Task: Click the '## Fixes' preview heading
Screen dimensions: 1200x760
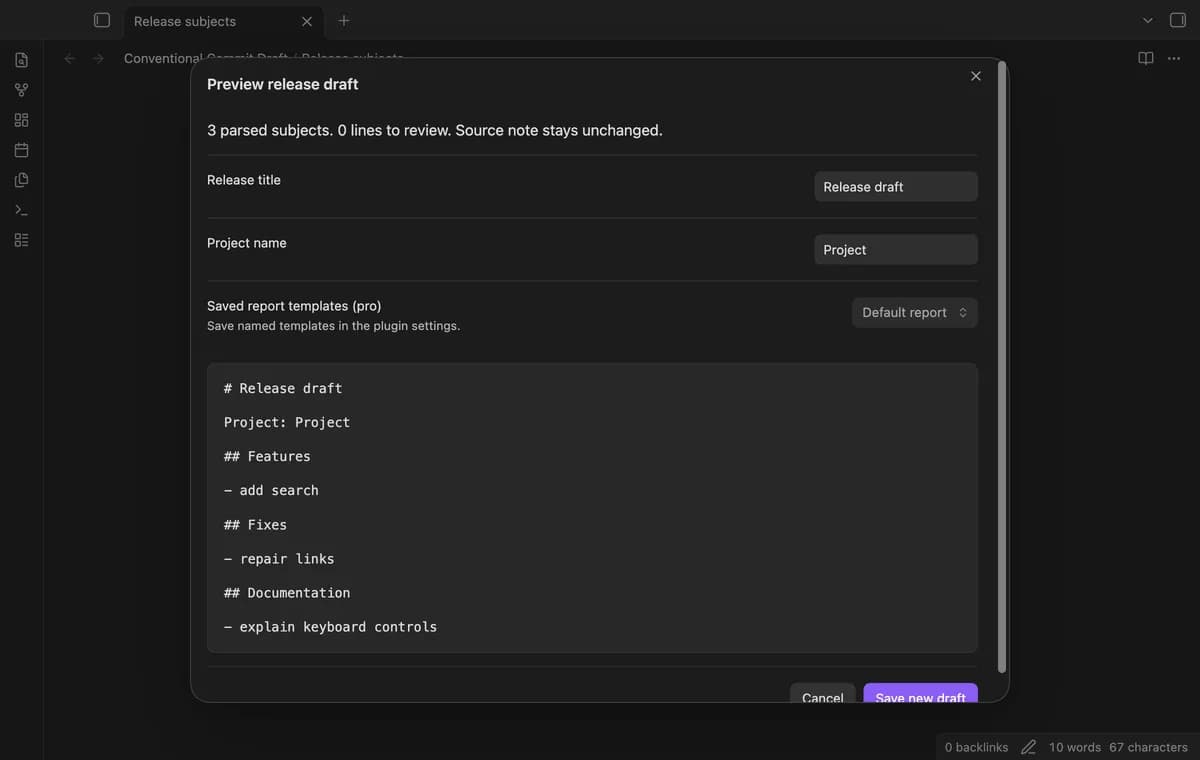Action: [x=255, y=524]
